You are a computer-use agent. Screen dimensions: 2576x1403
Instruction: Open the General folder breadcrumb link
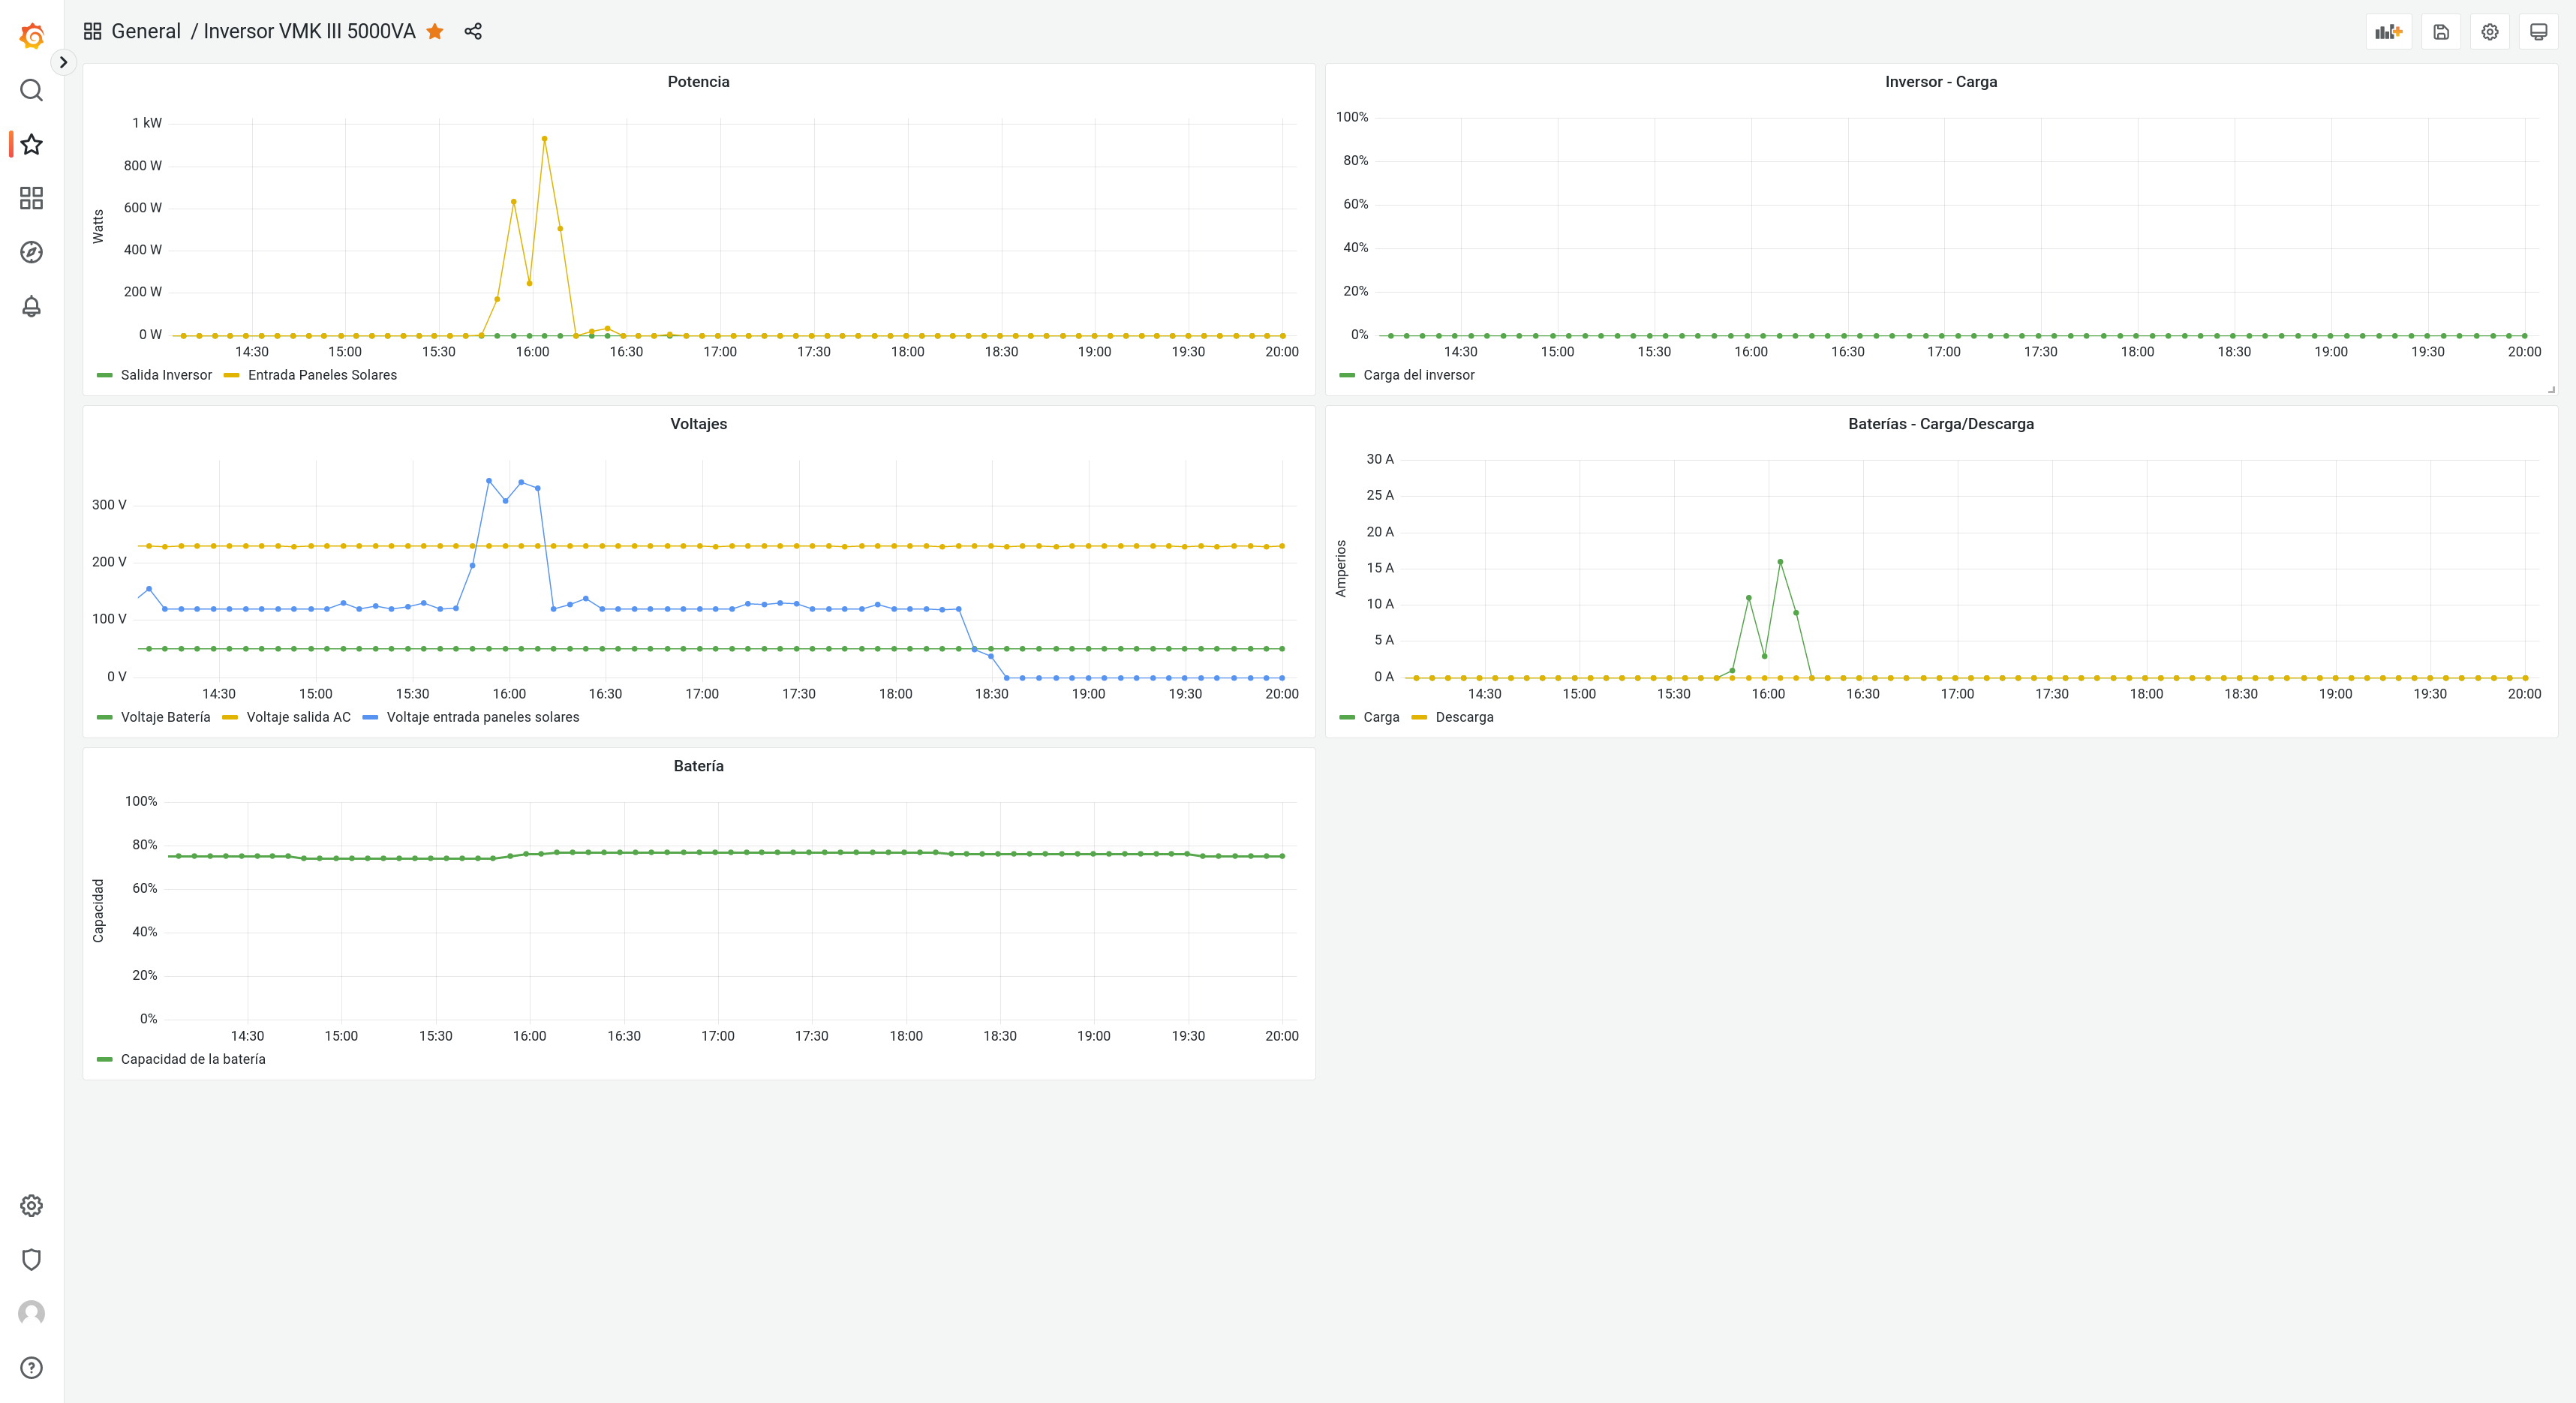point(146,32)
